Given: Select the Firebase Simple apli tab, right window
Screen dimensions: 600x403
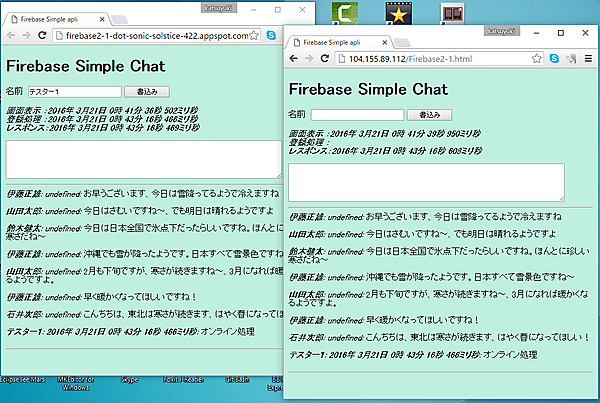Looking at the screenshot, I should click(x=339, y=42).
